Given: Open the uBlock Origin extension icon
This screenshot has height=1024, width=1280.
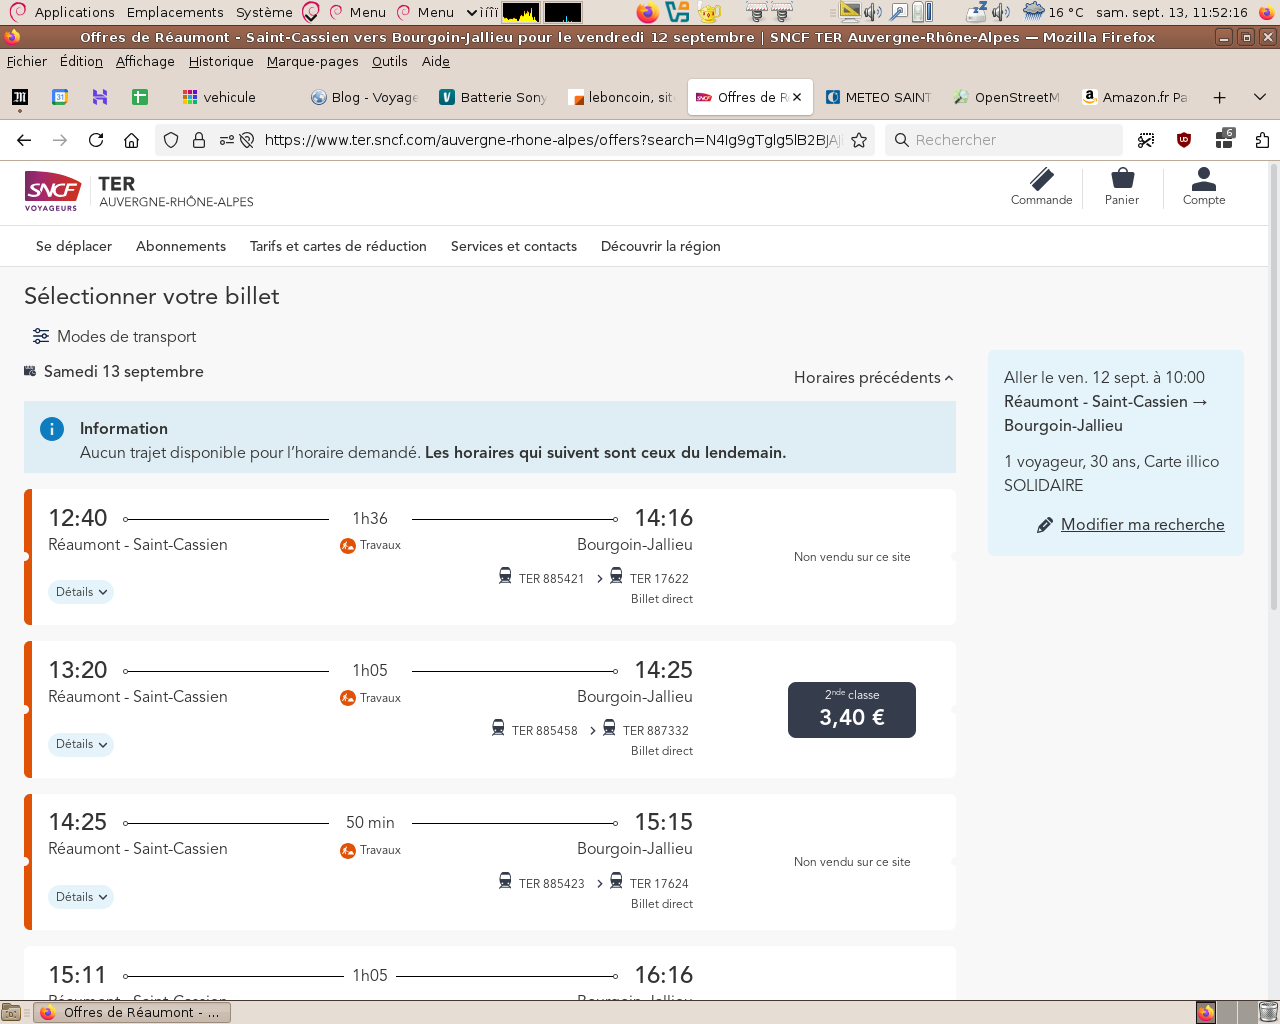Looking at the screenshot, I should tap(1184, 140).
